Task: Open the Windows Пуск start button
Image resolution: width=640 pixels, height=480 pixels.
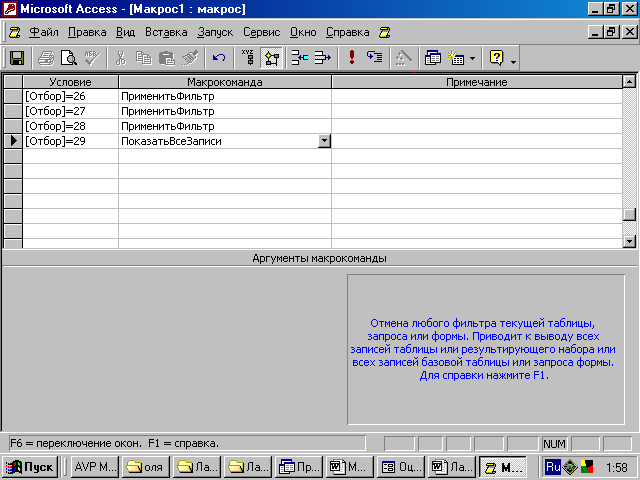Action: [x=30, y=467]
